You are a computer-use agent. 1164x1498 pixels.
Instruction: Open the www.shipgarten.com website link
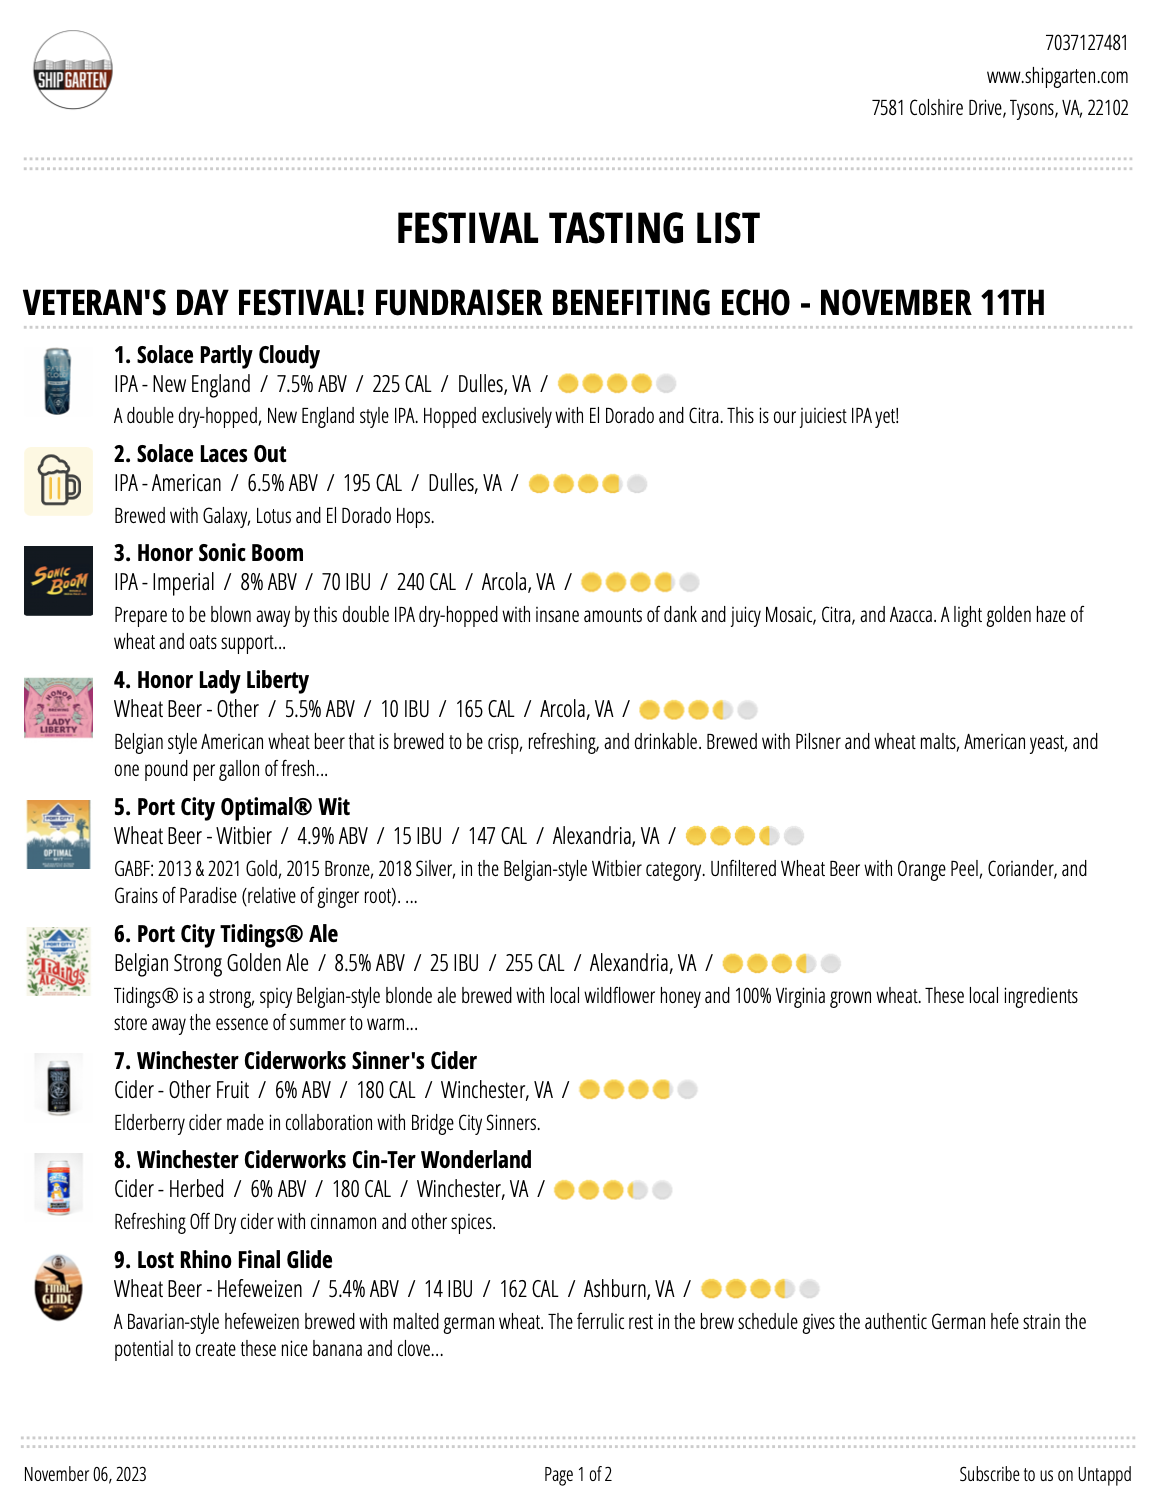[1057, 76]
